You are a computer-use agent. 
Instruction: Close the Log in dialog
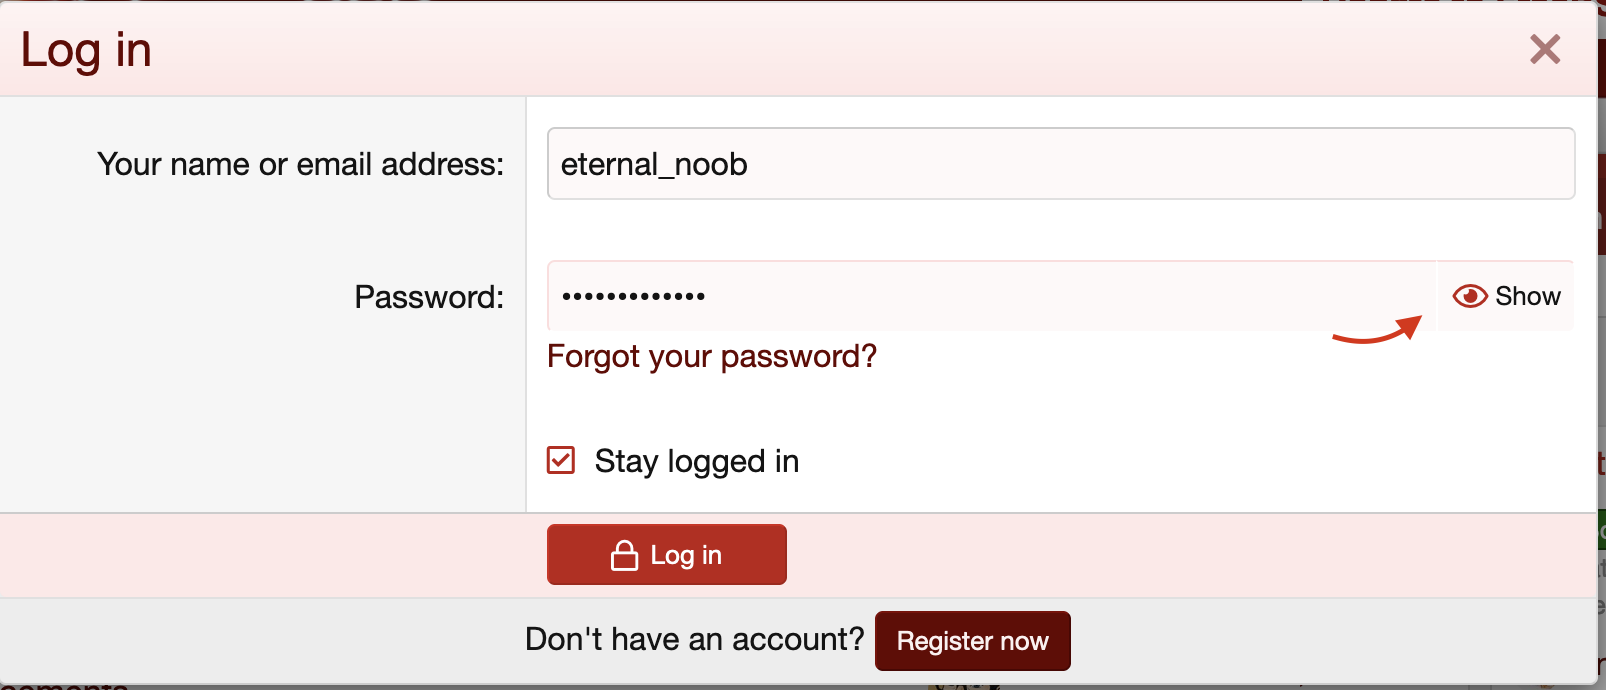pyautogui.click(x=1545, y=49)
